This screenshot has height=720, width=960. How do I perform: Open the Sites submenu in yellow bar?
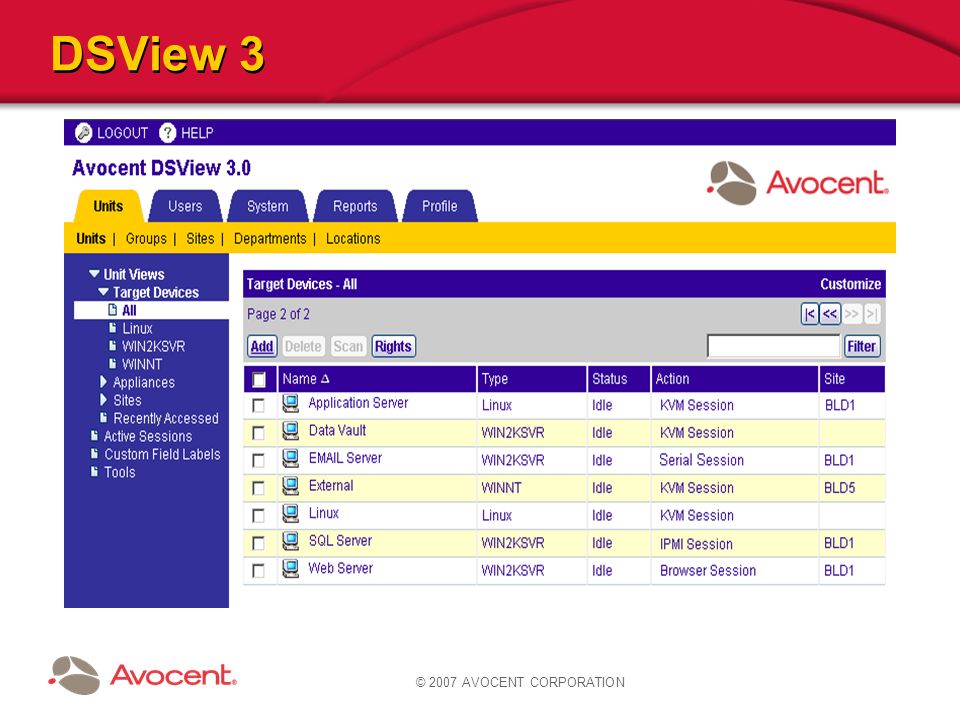[200, 238]
